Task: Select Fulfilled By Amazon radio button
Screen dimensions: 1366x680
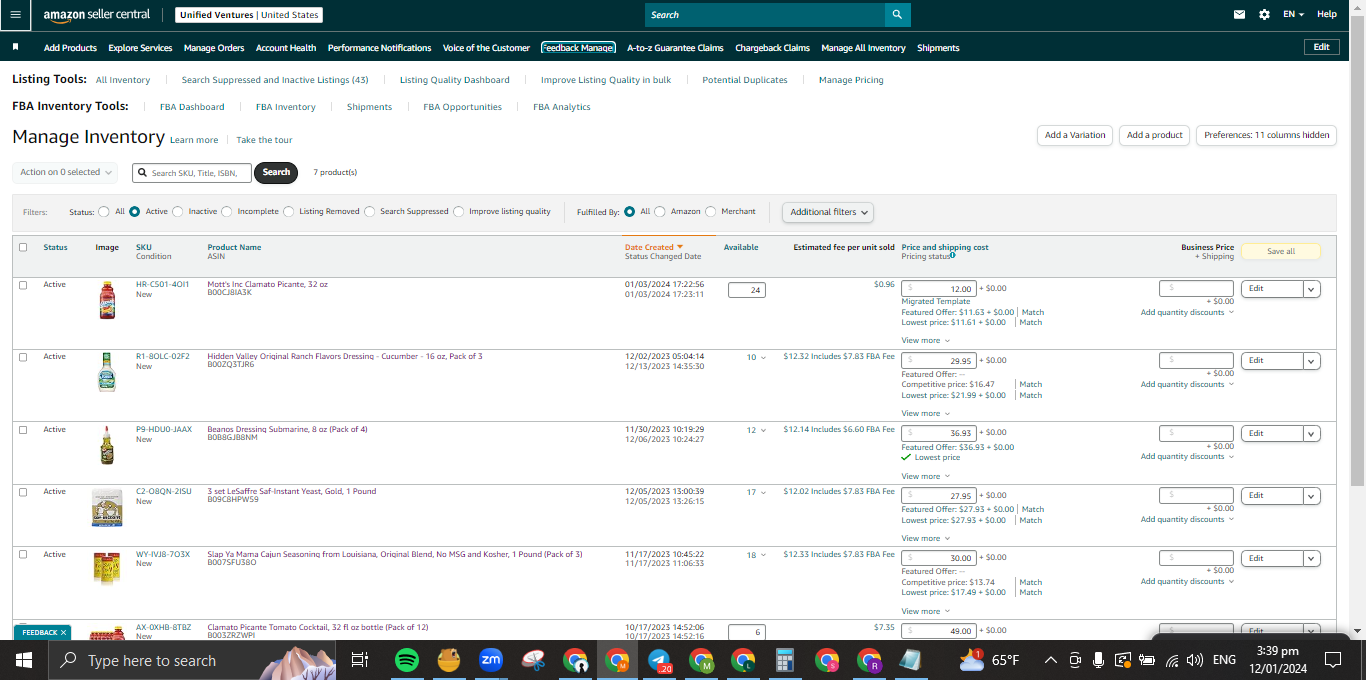Action: (x=659, y=211)
